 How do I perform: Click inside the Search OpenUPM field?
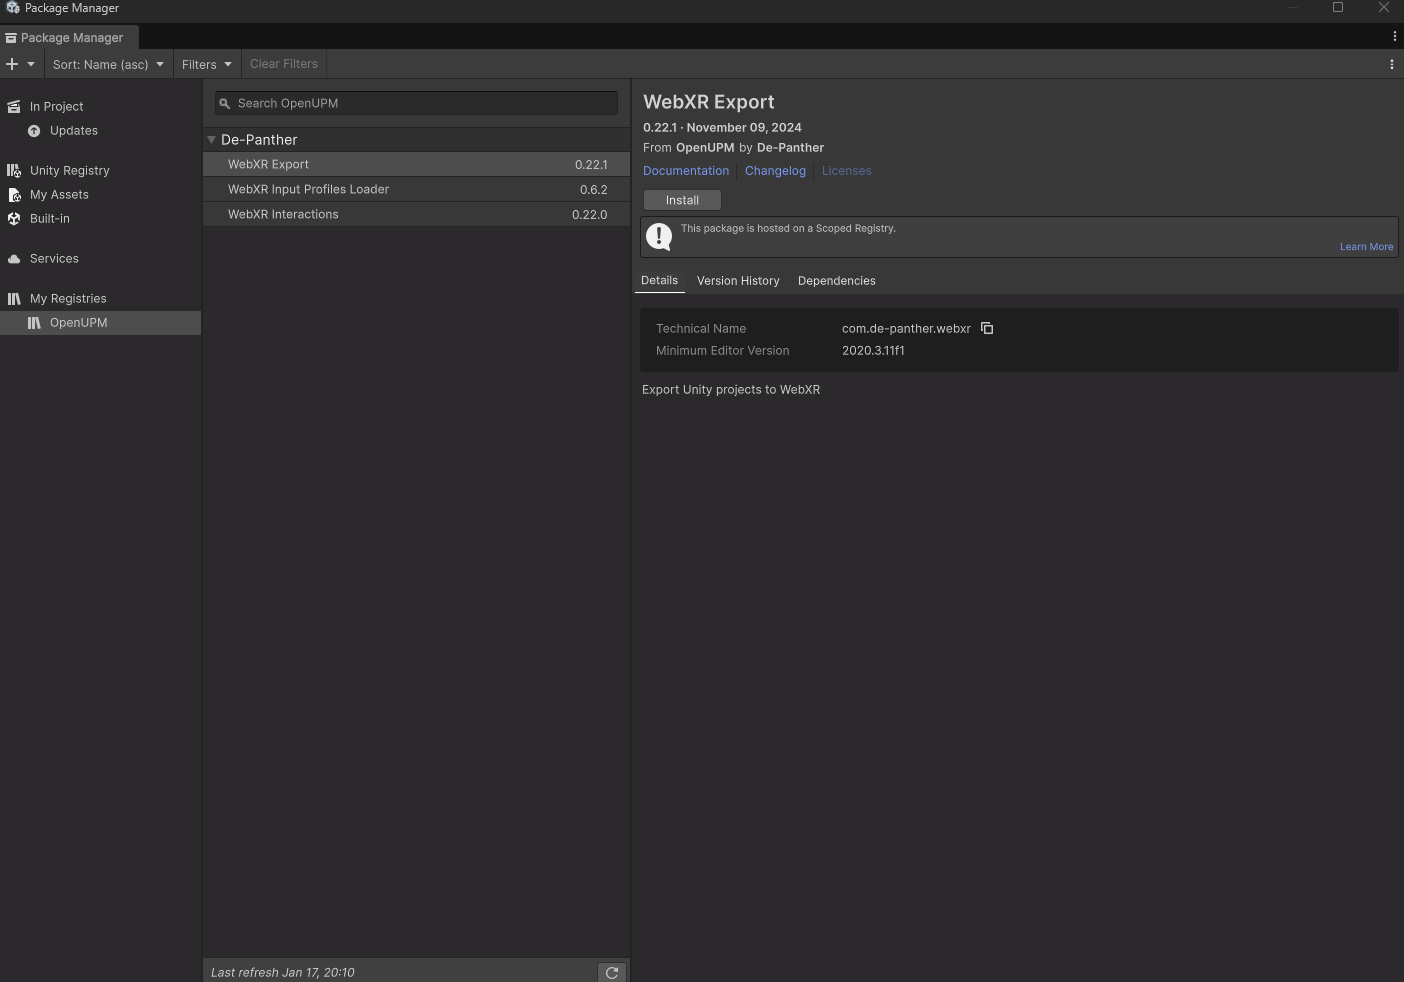(400, 103)
